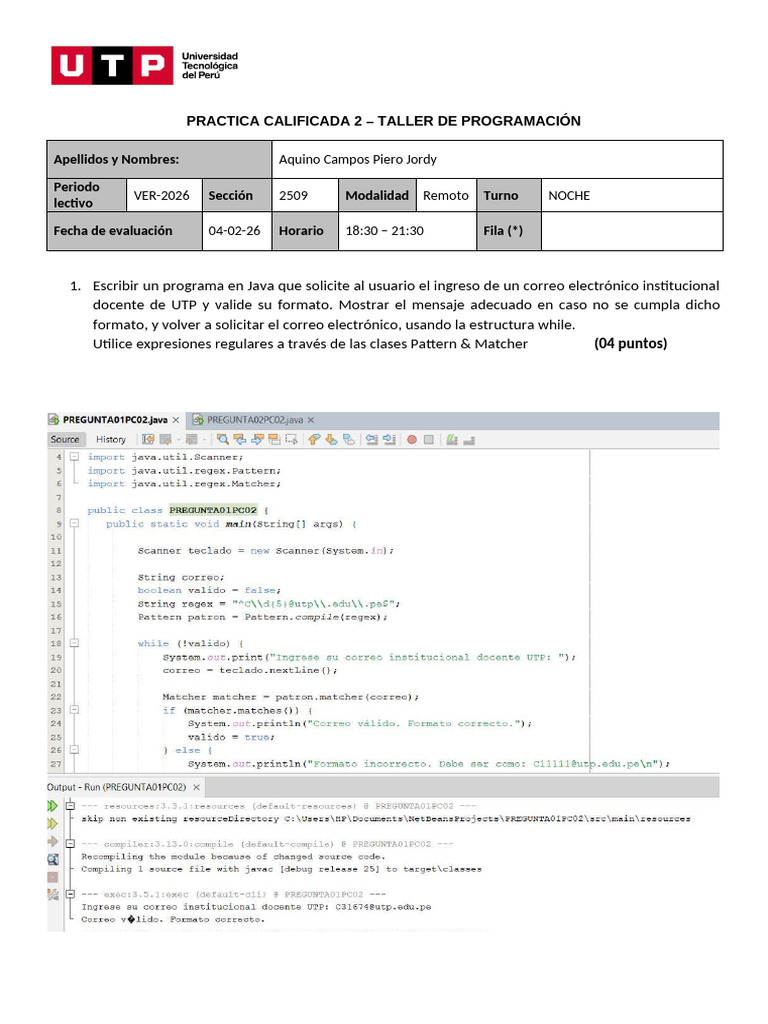
Task: Toggle bookmark on current line
Action: pyautogui.click(x=349, y=440)
